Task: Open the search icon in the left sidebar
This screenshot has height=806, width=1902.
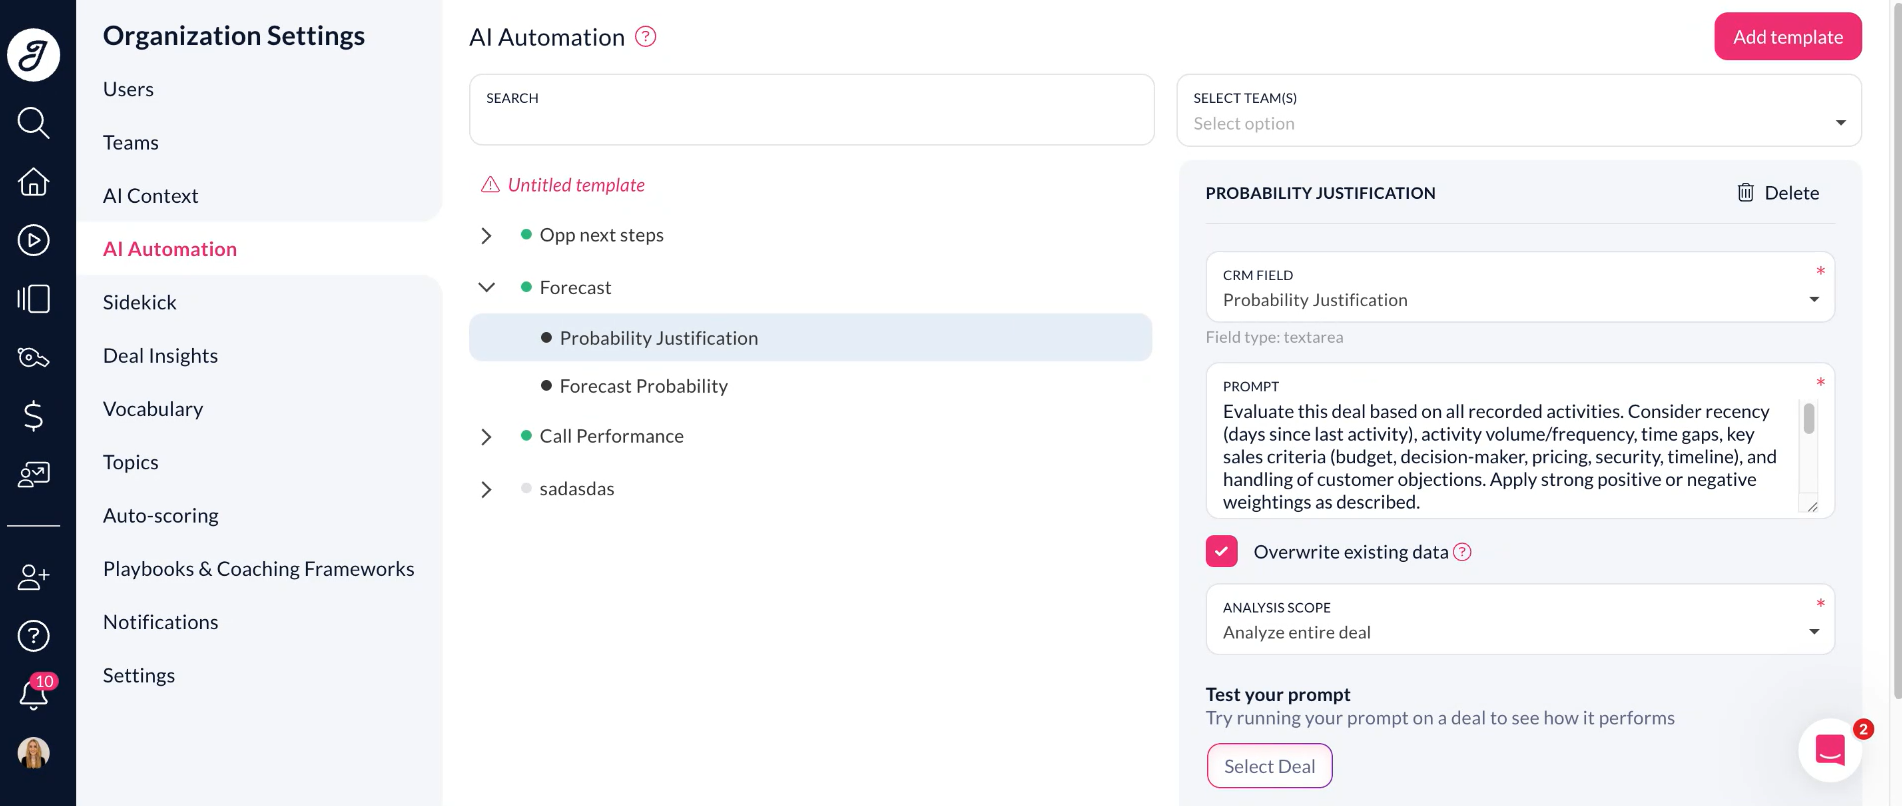Action: point(33,123)
